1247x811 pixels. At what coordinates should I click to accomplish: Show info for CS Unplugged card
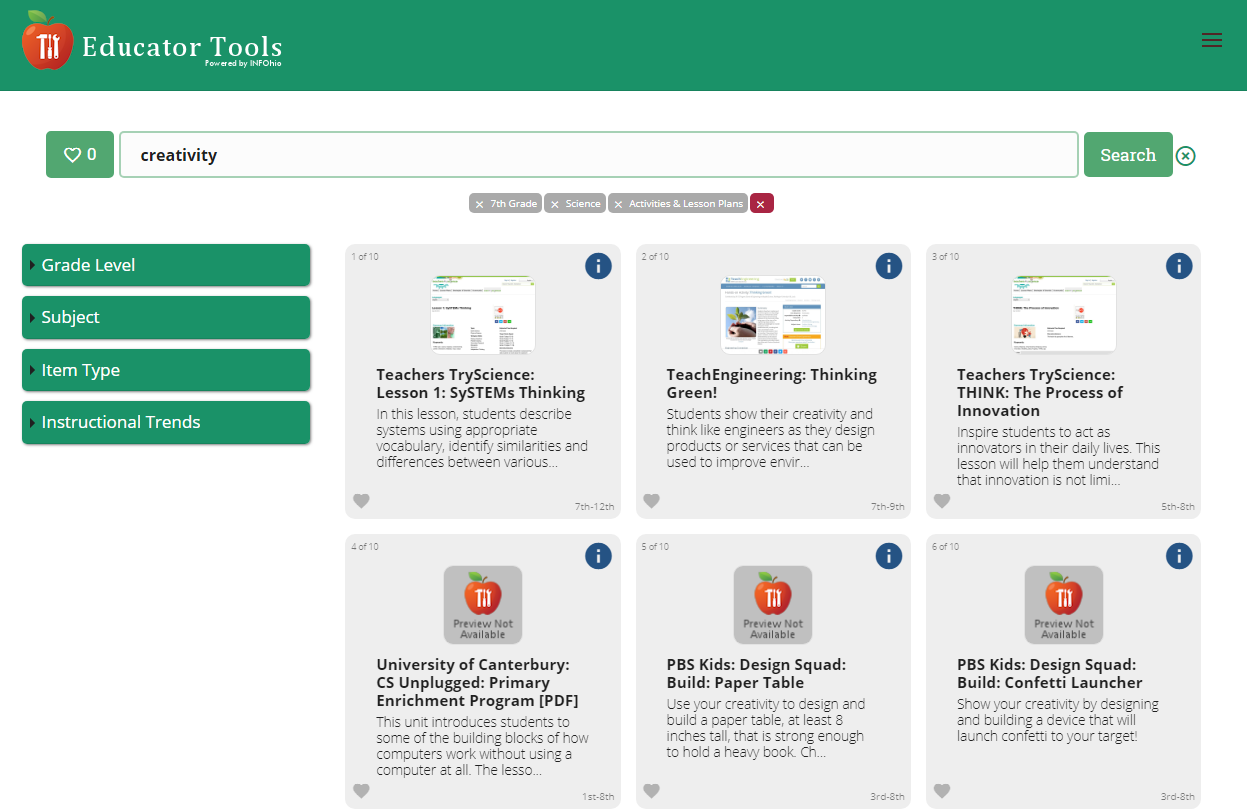(x=598, y=556)
